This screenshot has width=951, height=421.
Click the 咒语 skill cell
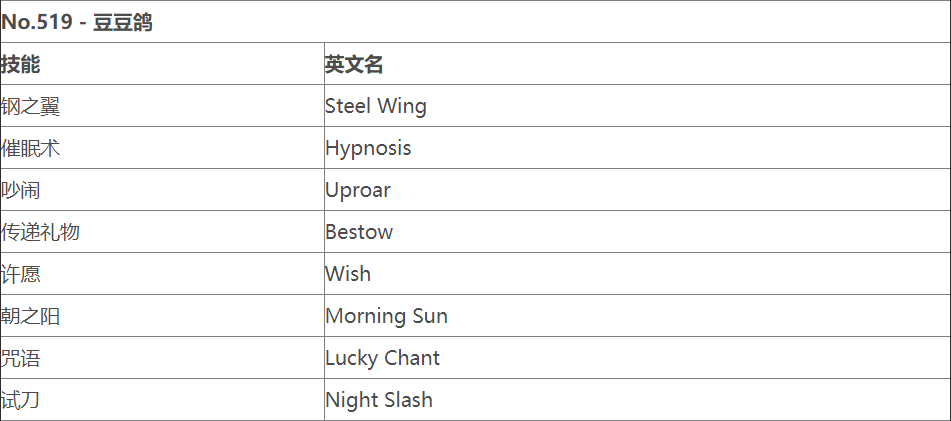tap(21, 358)
